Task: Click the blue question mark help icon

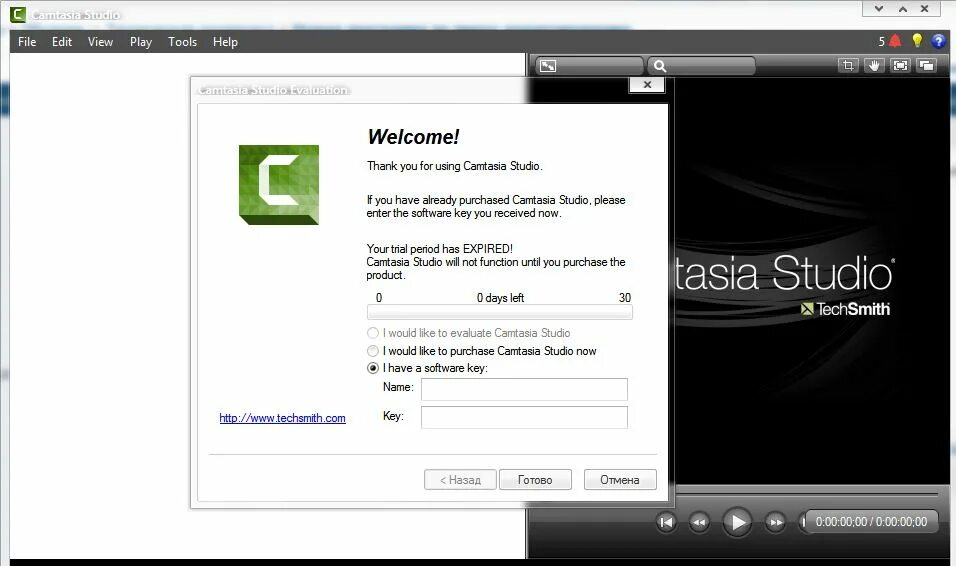Action: [x=938, y=41]
